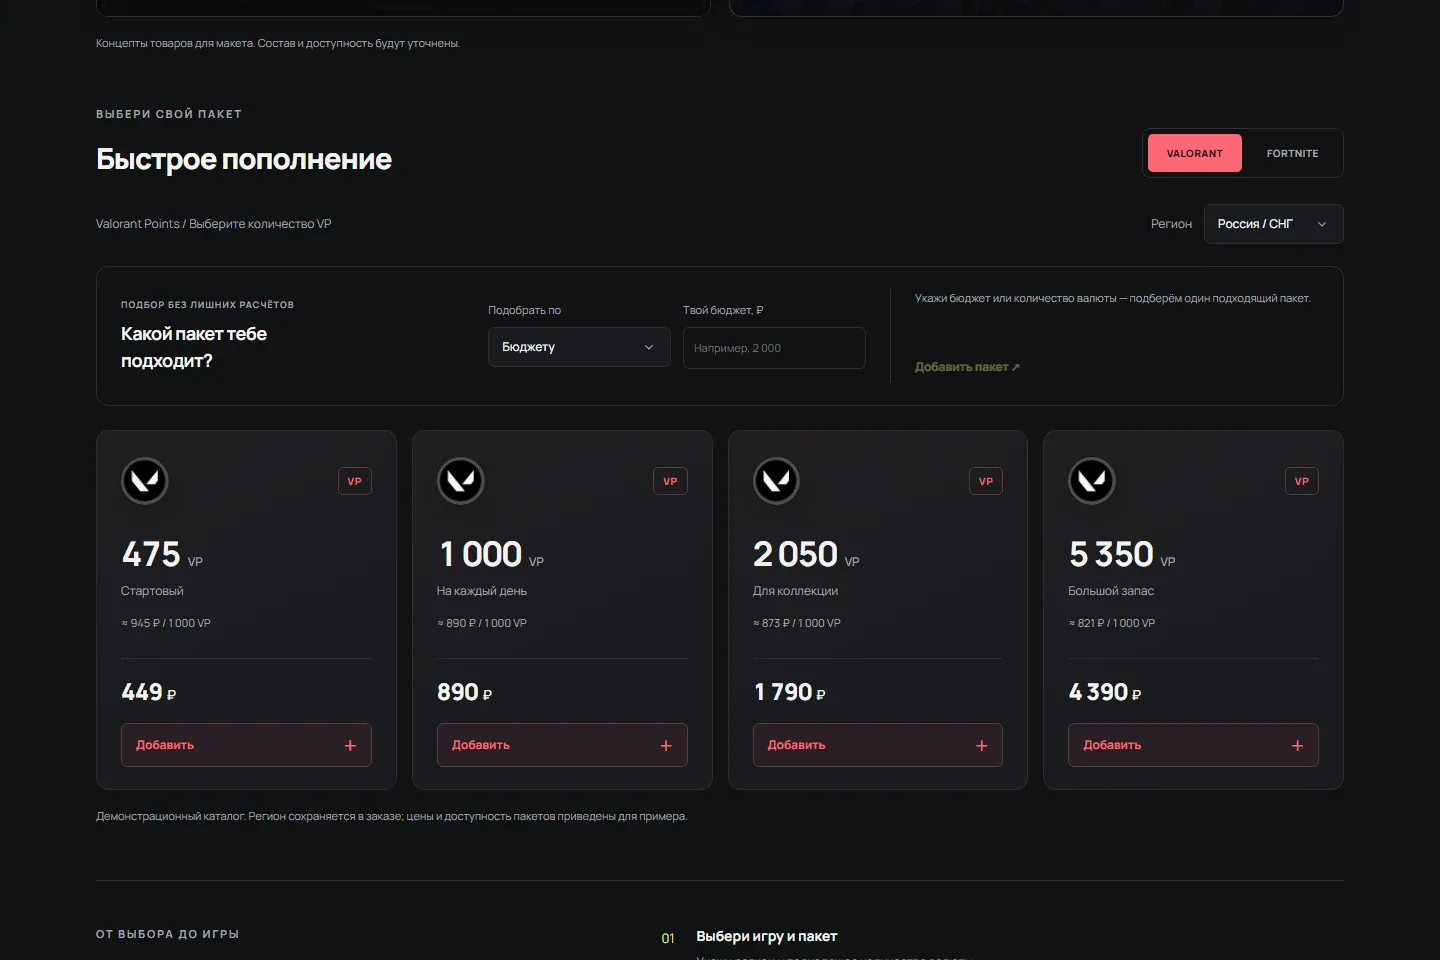Click the Добавить пакет link
This screenshot has width=1440, height=960.
coord(967,367)
